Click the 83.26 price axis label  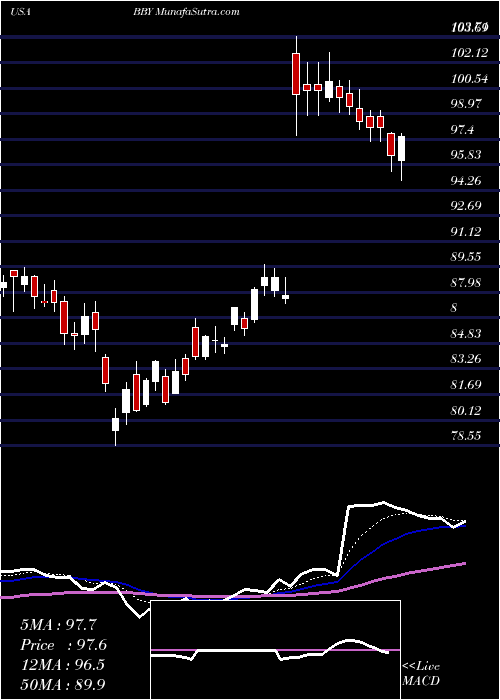point(467,359)
